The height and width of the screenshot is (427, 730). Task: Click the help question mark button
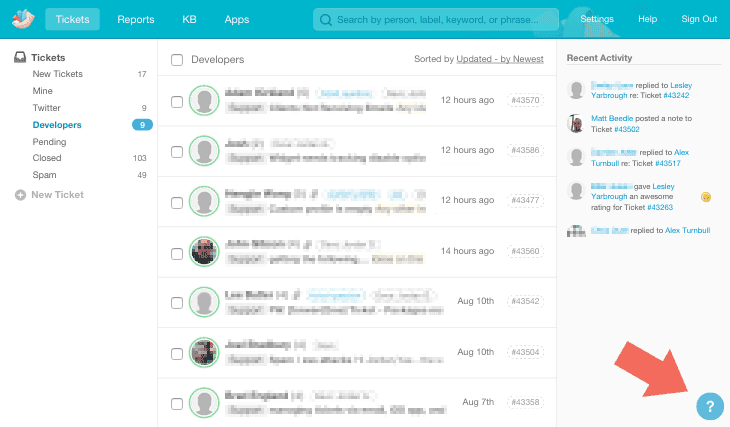(x=709, y=406)
